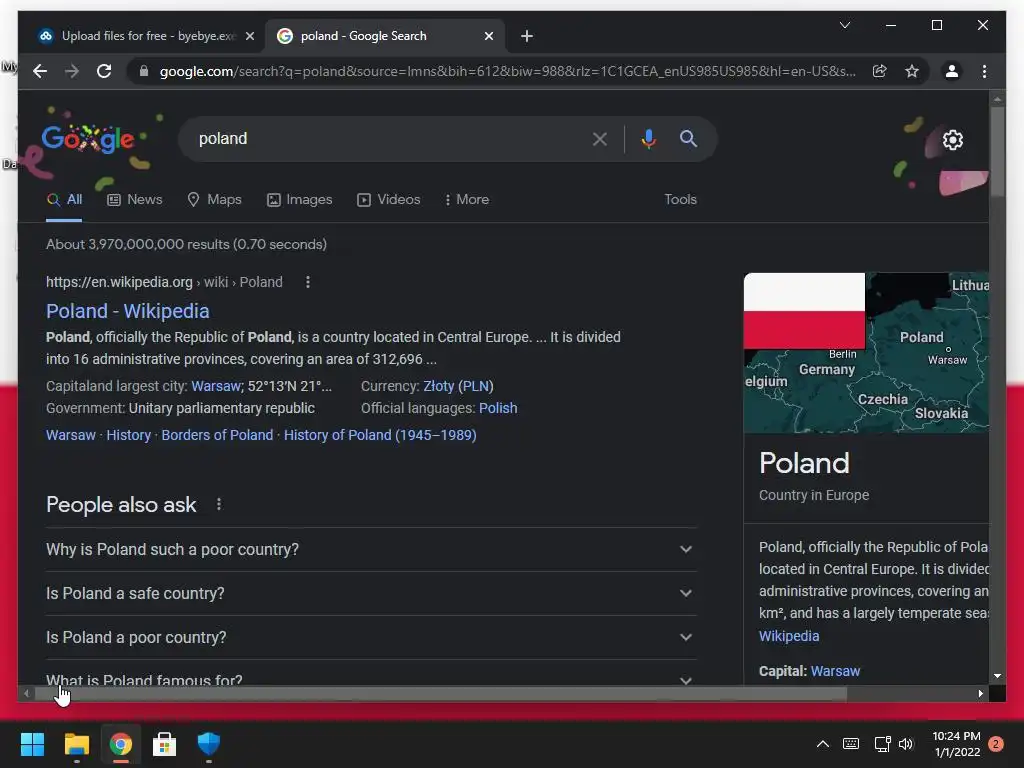The image size is (1024, 768).
Task: Close the 'Upload files for free' tab
Action: (x=249, y=36)
